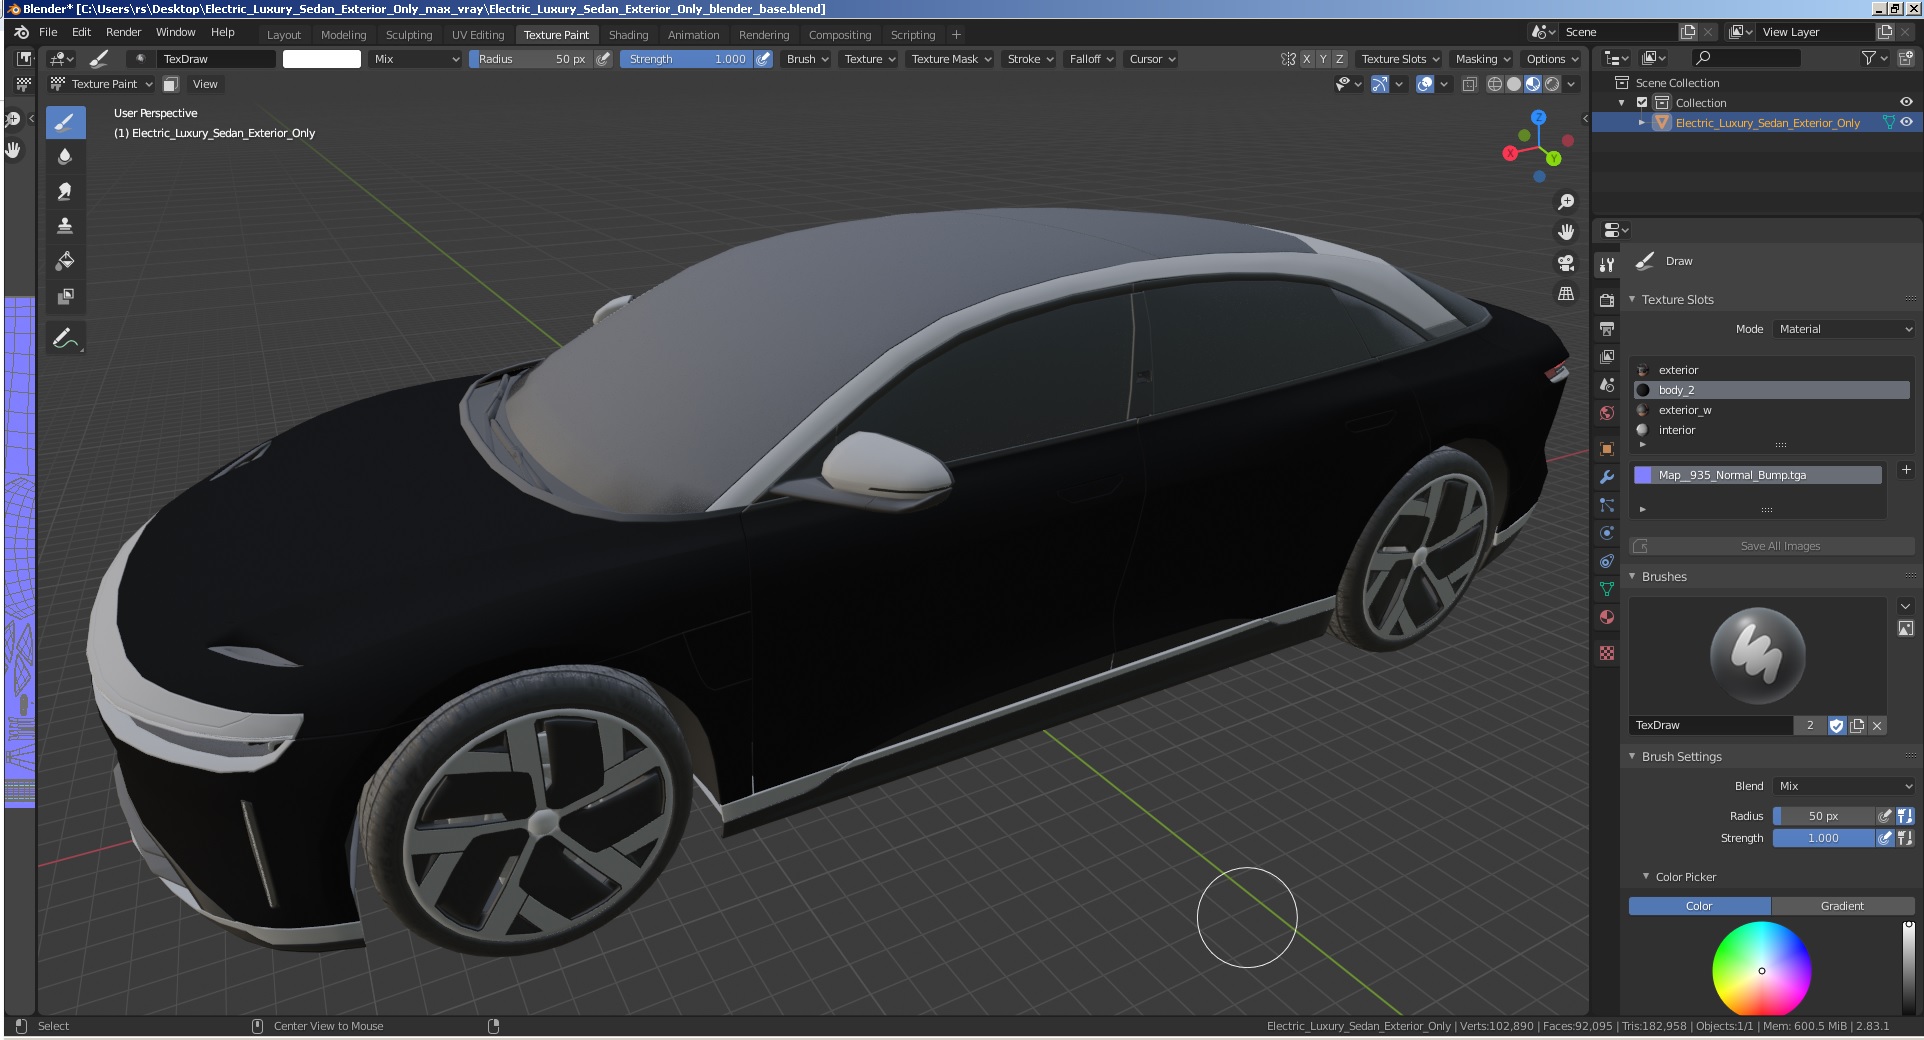The width and height of the screenshot is (1924, 1040).
Task: Open the Physics properties tab
Action: (x=1607, y=533)
